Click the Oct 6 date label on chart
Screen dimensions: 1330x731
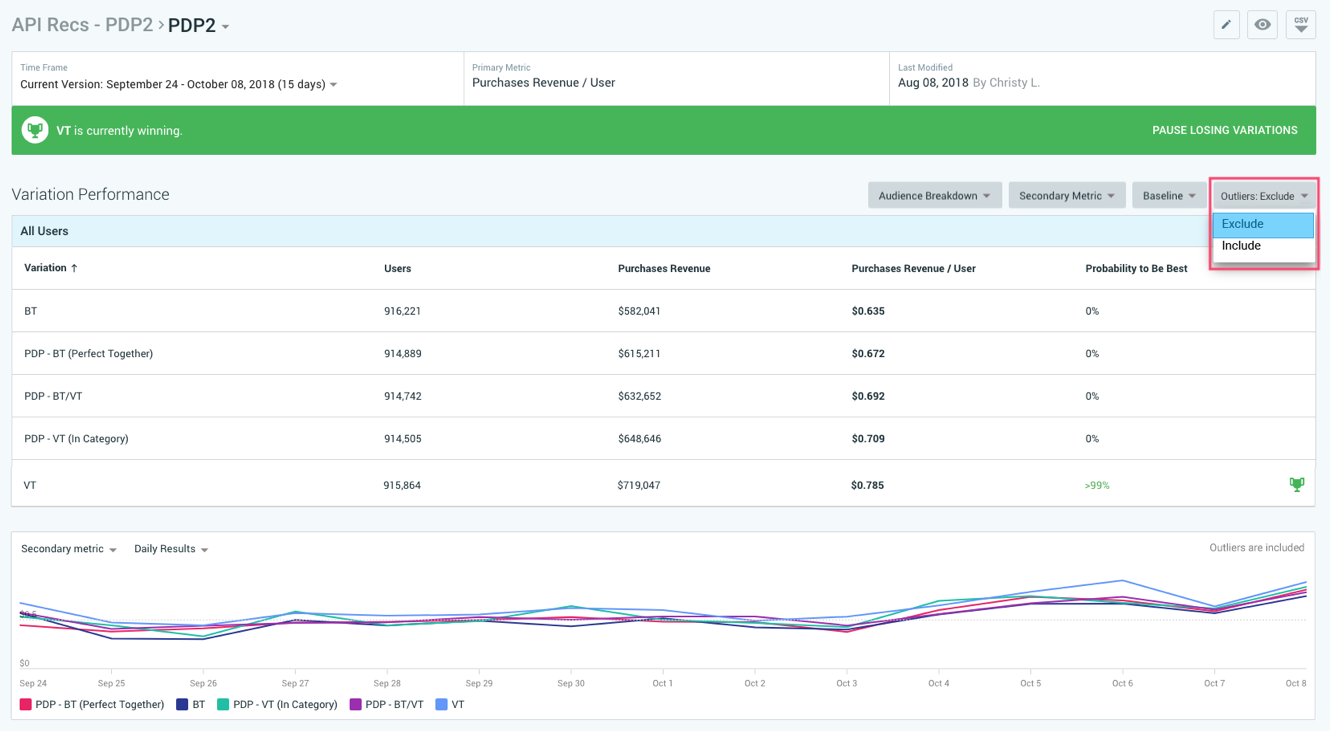(x=1122, y=684)
